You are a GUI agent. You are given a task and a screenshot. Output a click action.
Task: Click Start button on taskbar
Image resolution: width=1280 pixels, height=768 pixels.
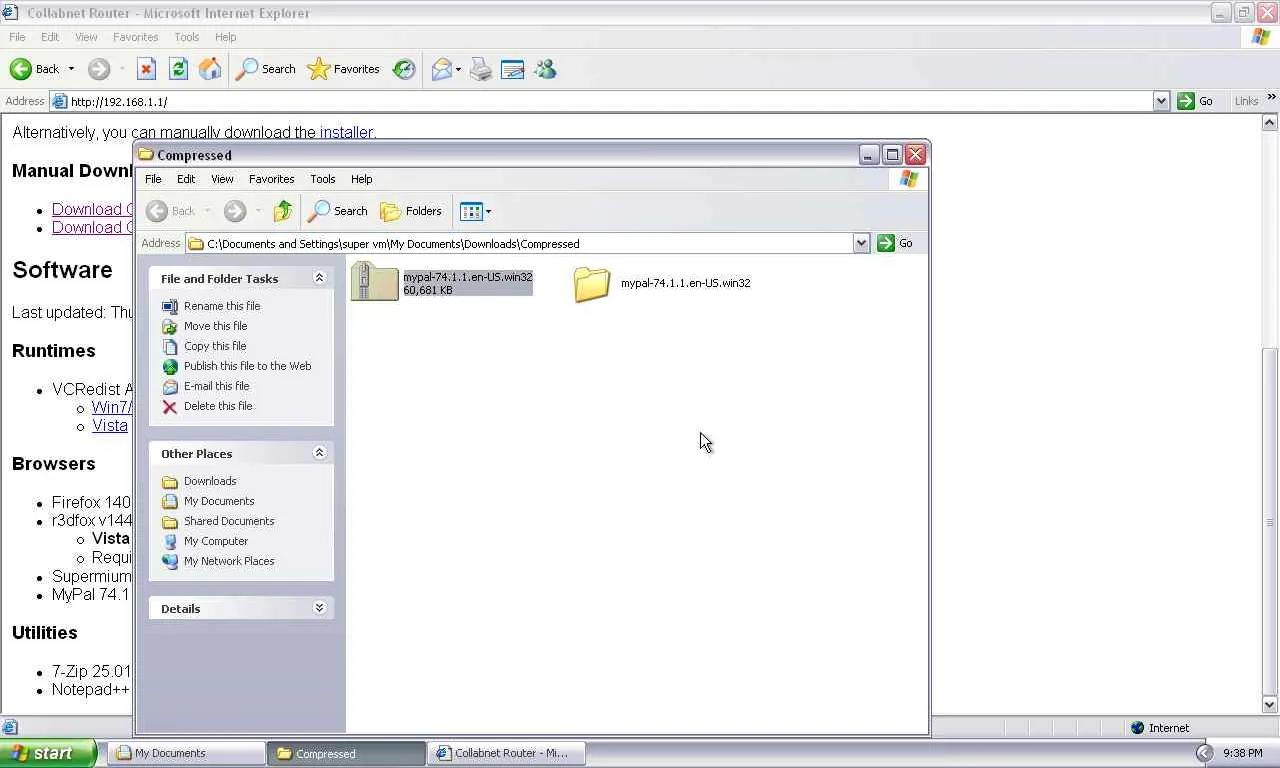(48, 753)
